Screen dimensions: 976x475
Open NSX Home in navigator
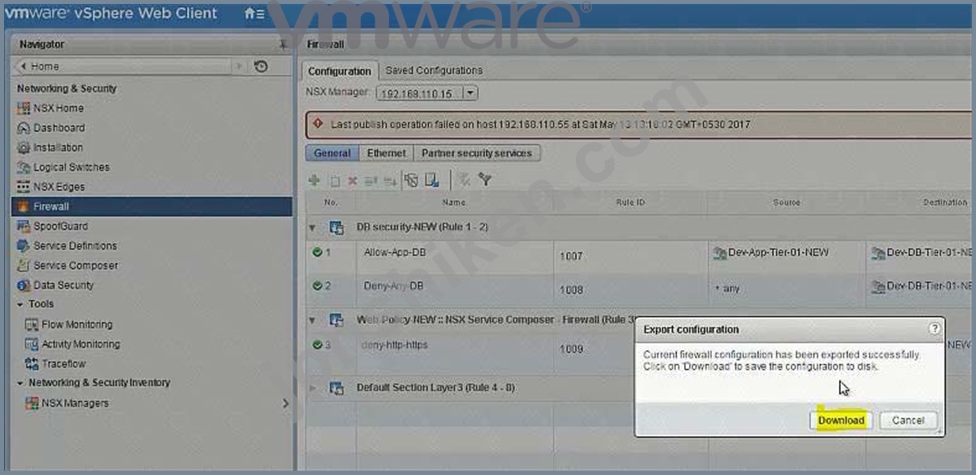click(59, 108)
